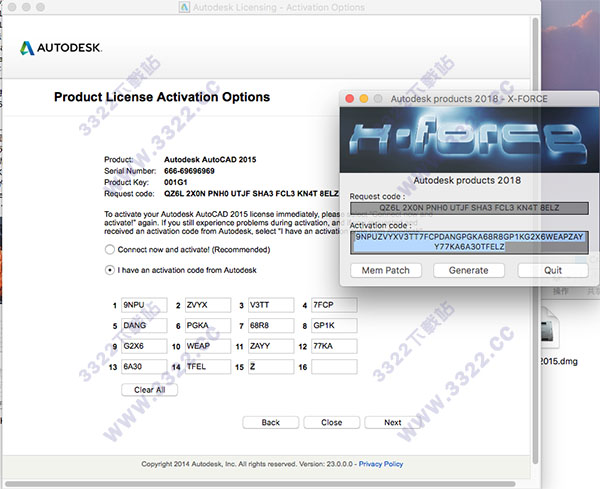Click Quit button in X-FORCE window
The image size is (600, 489).
click(x=553, y=271)
